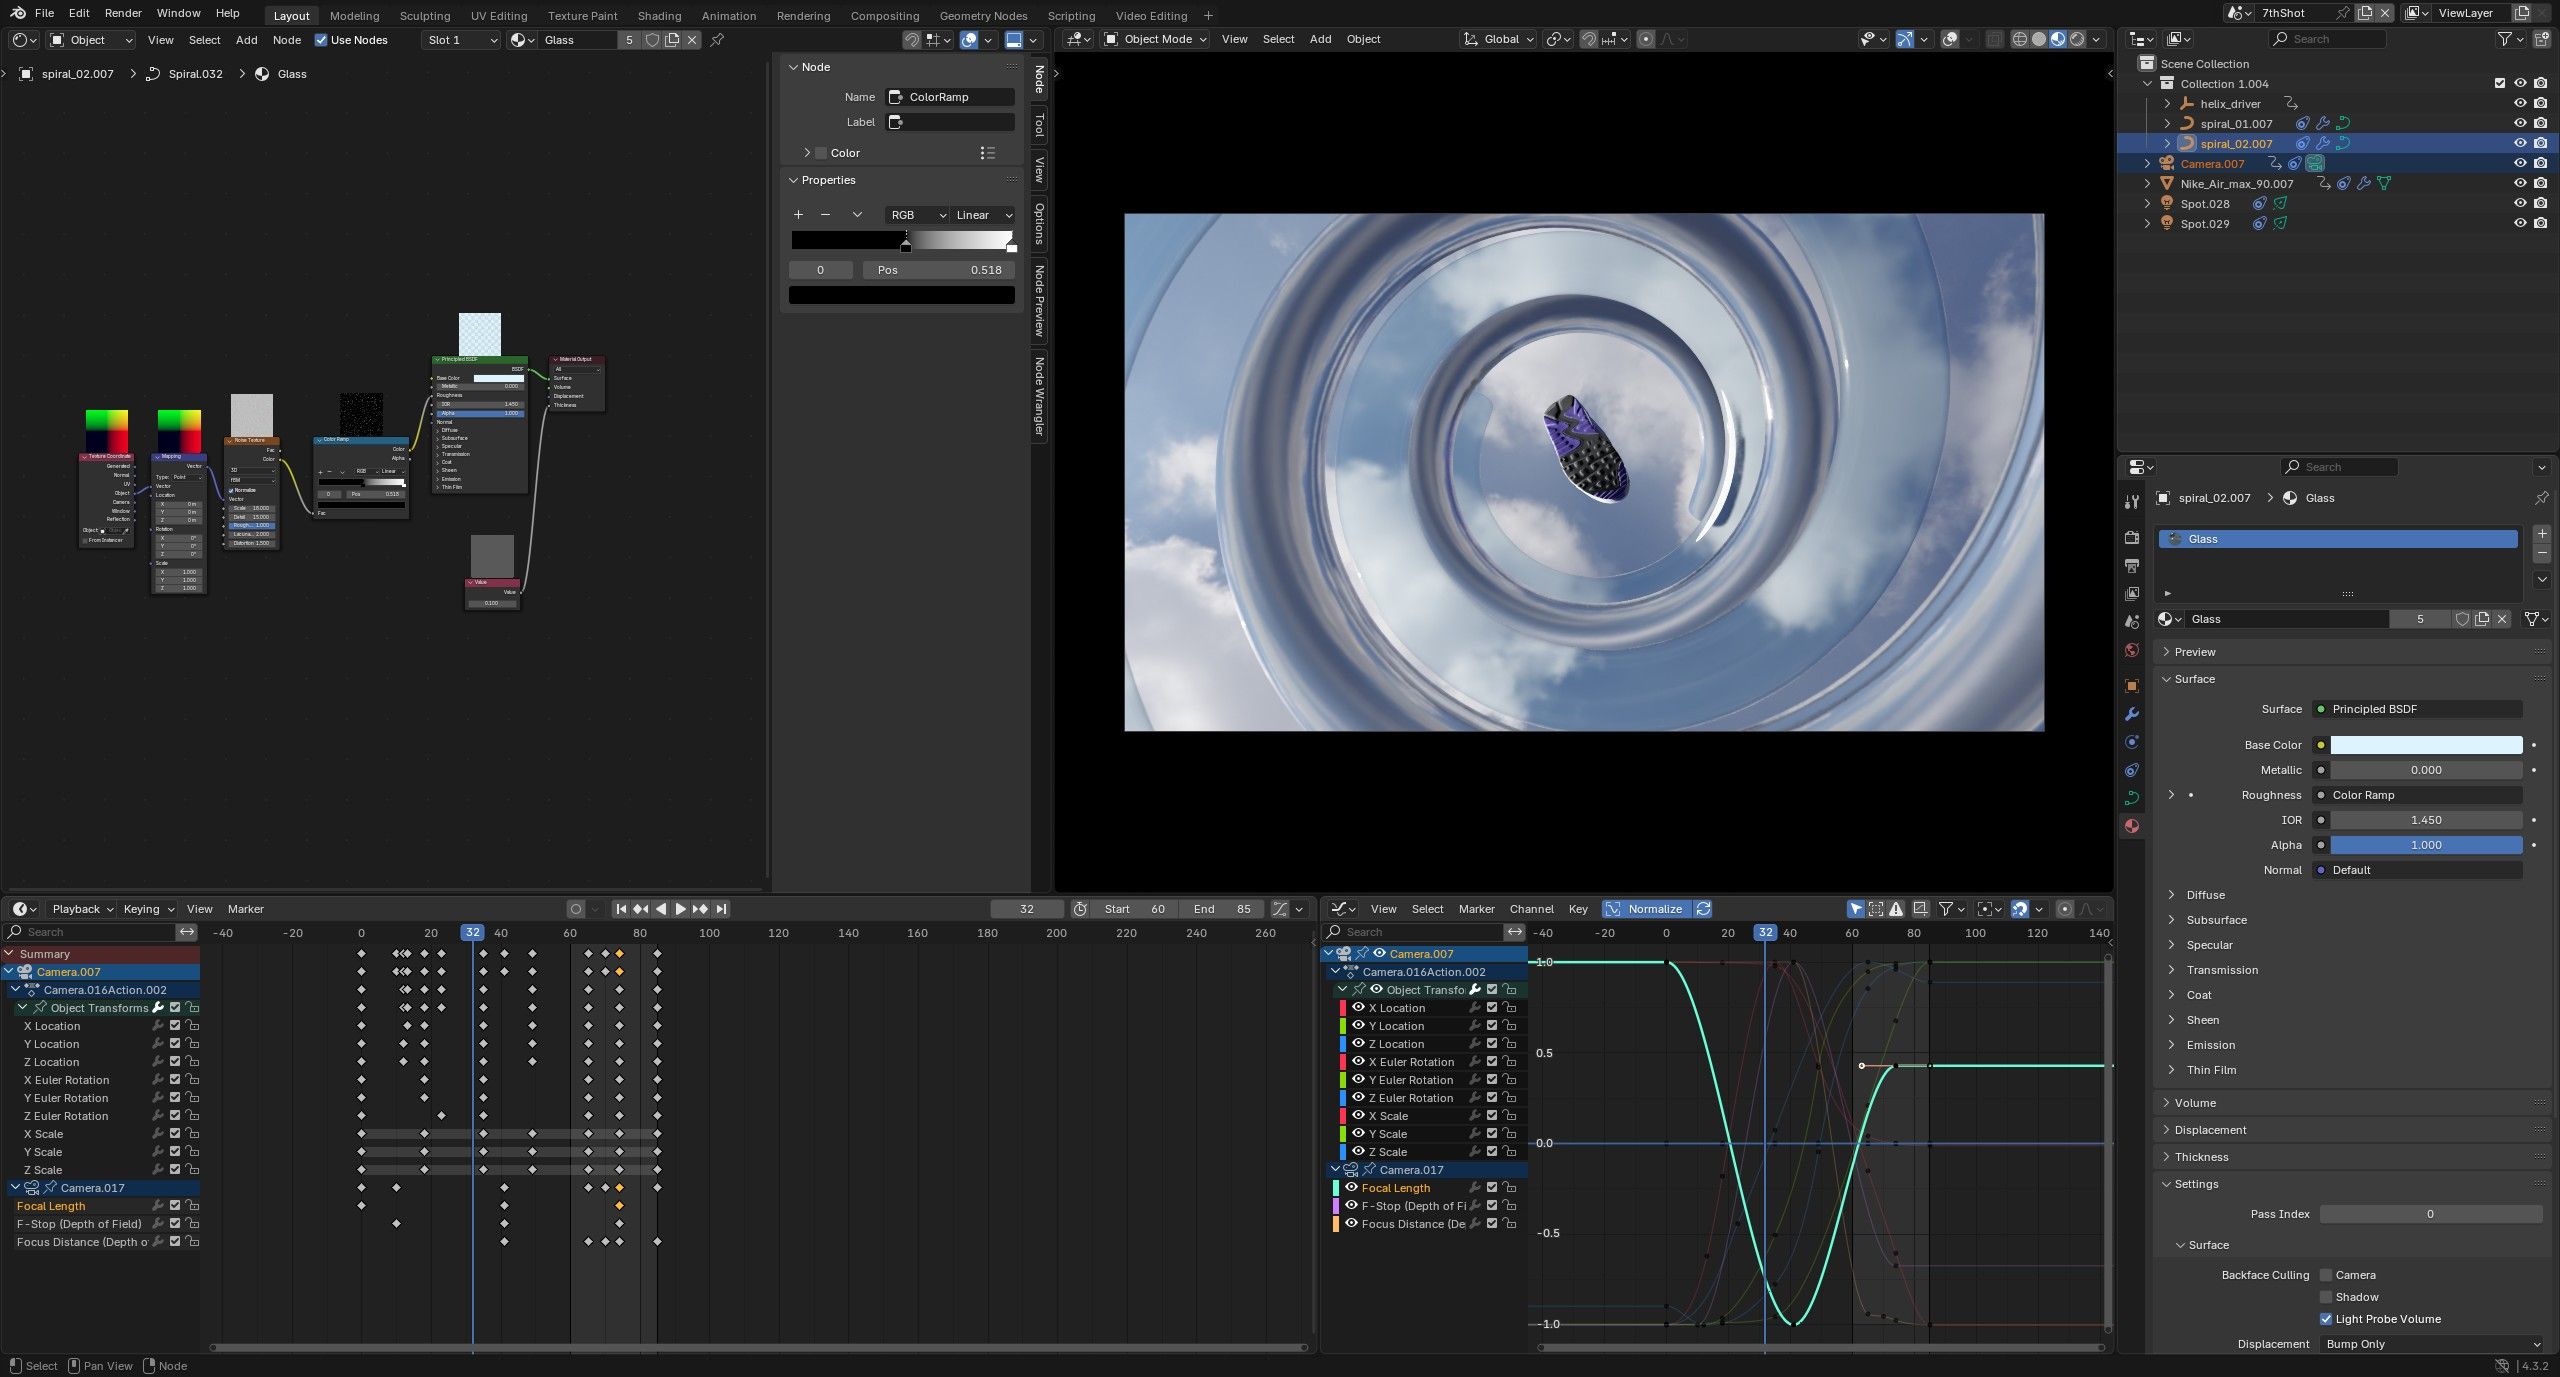Screen dimensions: 2560x1377
Task: Click the add color stop plus icon
Action: coord(798,215)
